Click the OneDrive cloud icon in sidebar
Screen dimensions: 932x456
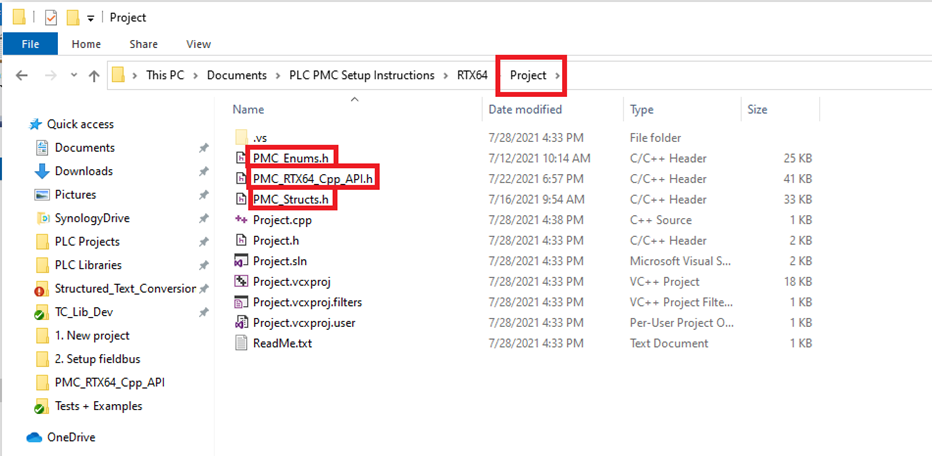tap(34, 437)
